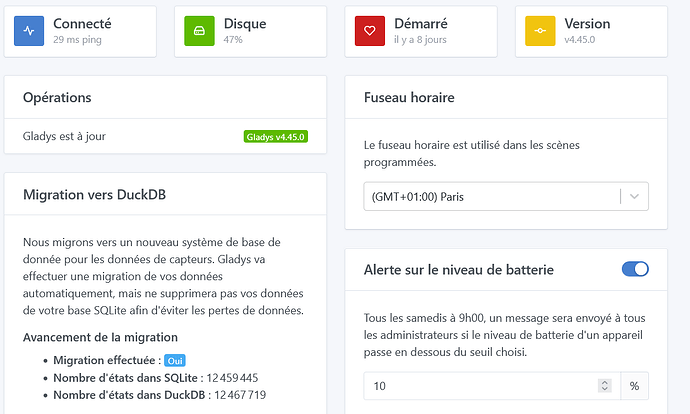Screen dimensions: 690x414
Task: Click the 'Fuseau horaire' card heading
Action: [x=409, y=97]
